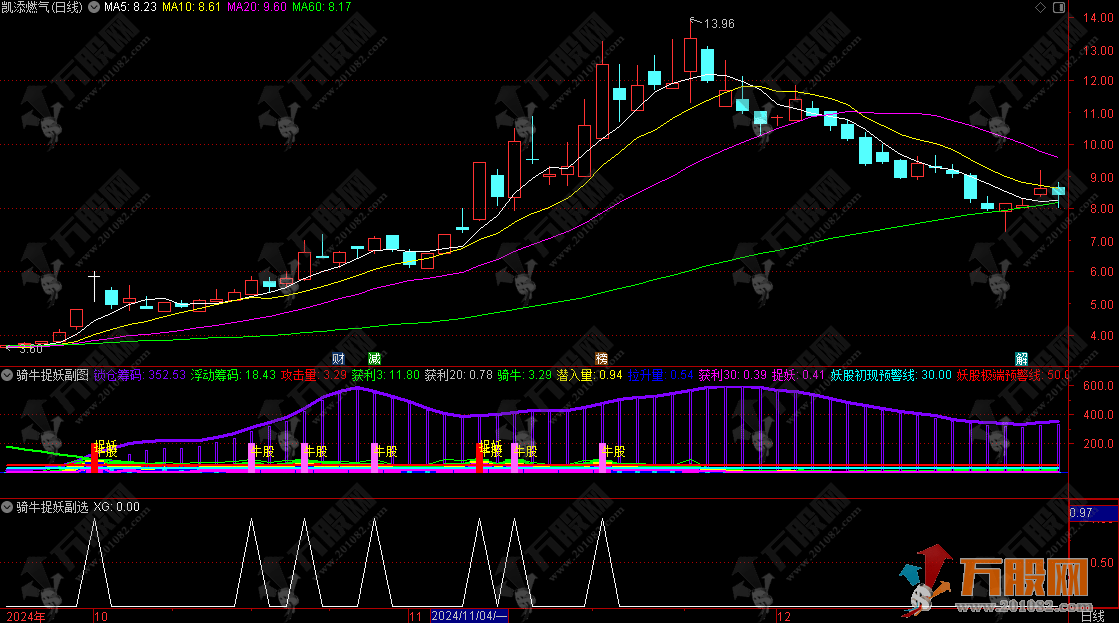The width and height of the screenshot is (1119, 623).
Task: Click the 骑牛捉妖副图 indicator name
Action: pyautogui.click(x=53, y=375)
